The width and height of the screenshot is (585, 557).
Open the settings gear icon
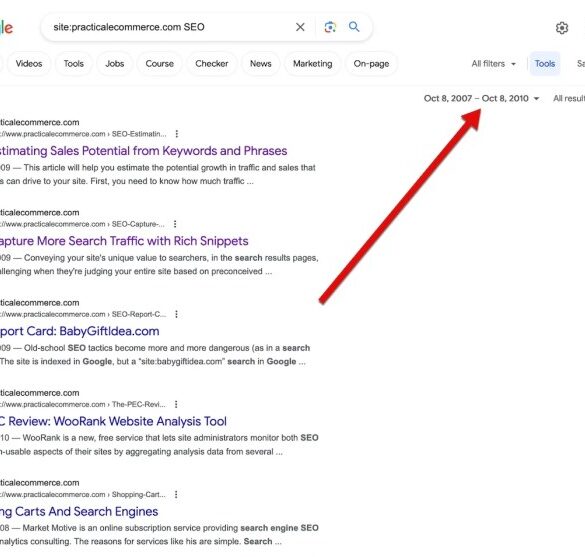coord(561,28)
